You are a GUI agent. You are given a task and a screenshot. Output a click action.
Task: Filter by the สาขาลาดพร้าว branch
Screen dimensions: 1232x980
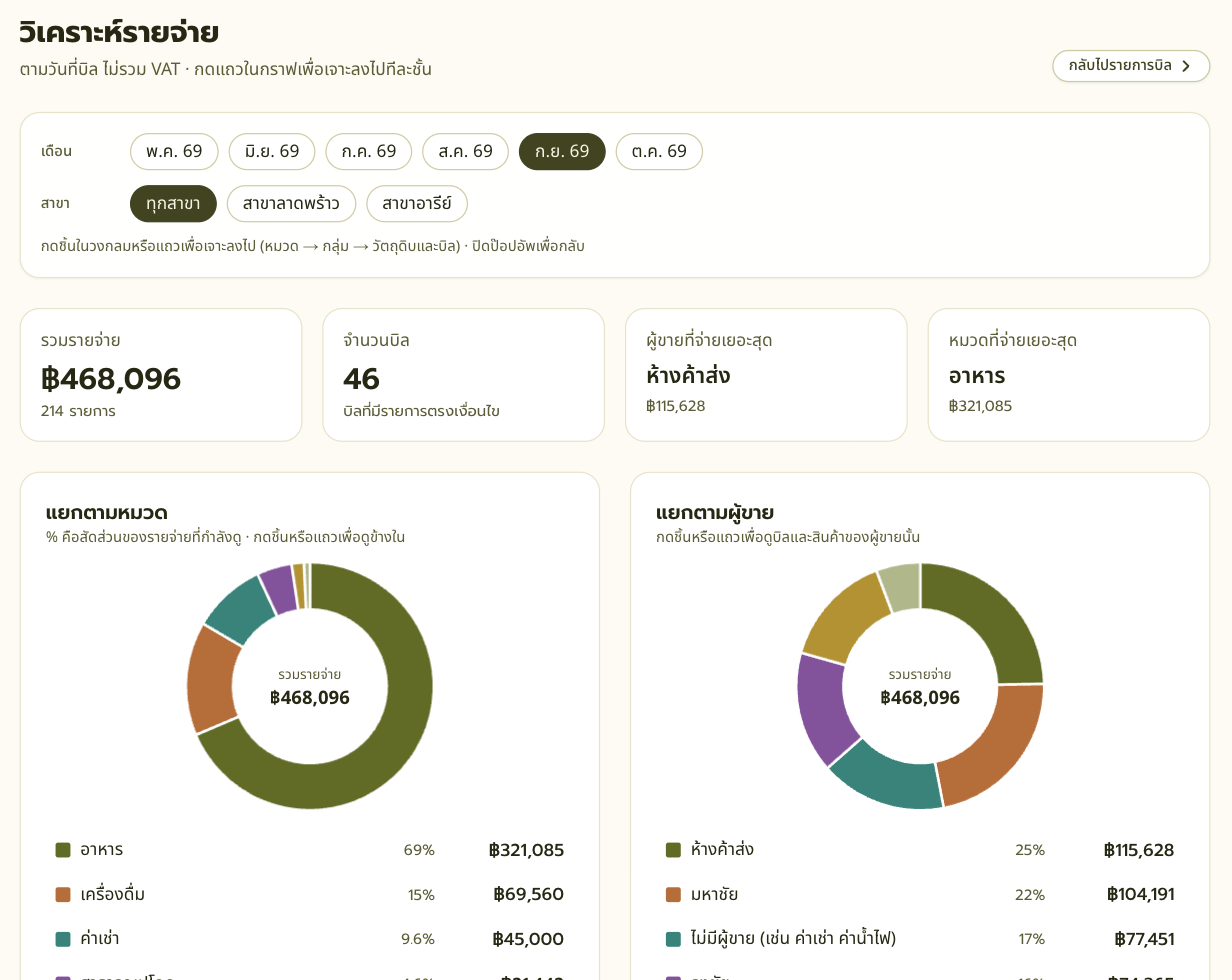[291, 204]
